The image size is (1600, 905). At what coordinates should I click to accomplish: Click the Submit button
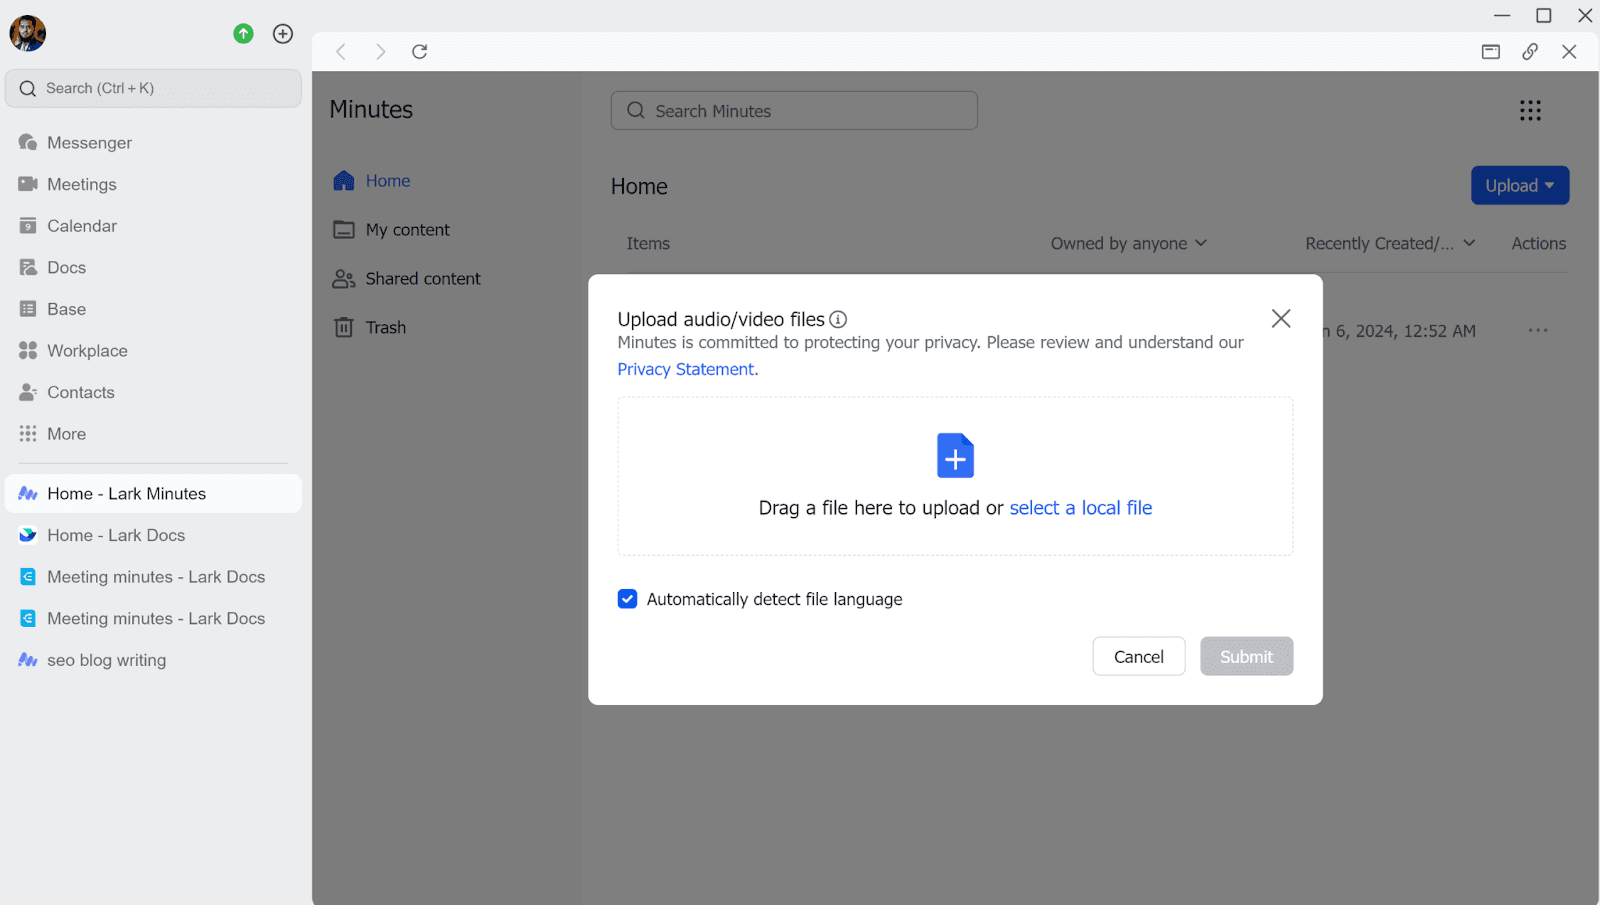click(x=1247, y=656)
